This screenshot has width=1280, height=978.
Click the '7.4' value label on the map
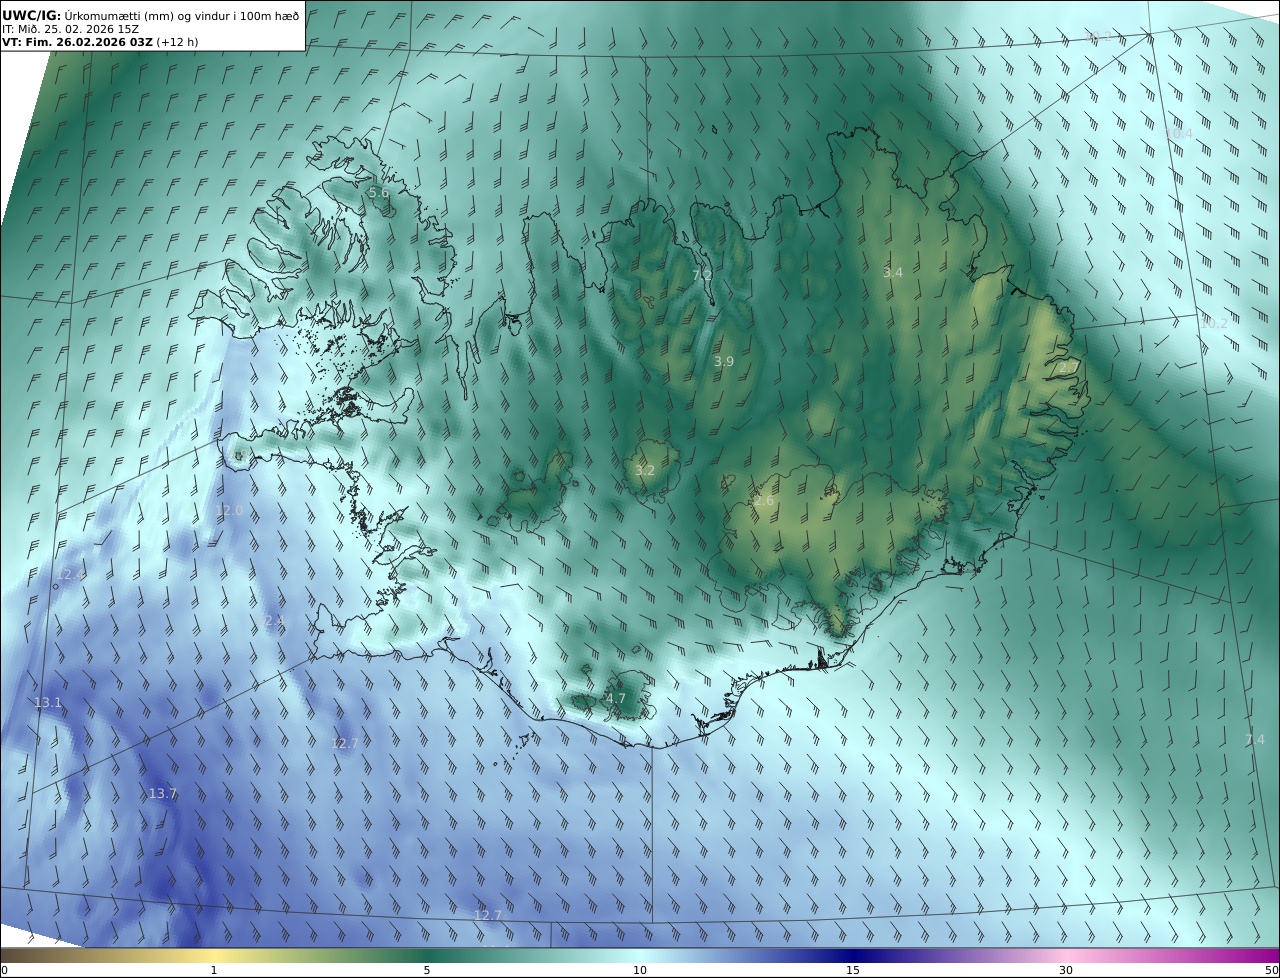1254,740
